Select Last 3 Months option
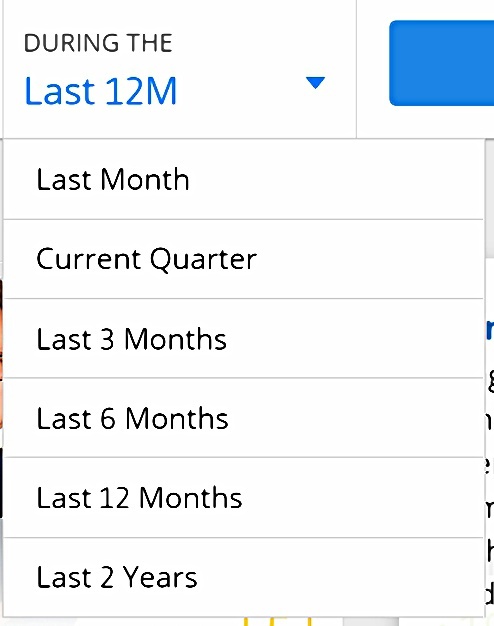This screenshot has width=494, height=626. pyautogui.click(x=244, y=339)
